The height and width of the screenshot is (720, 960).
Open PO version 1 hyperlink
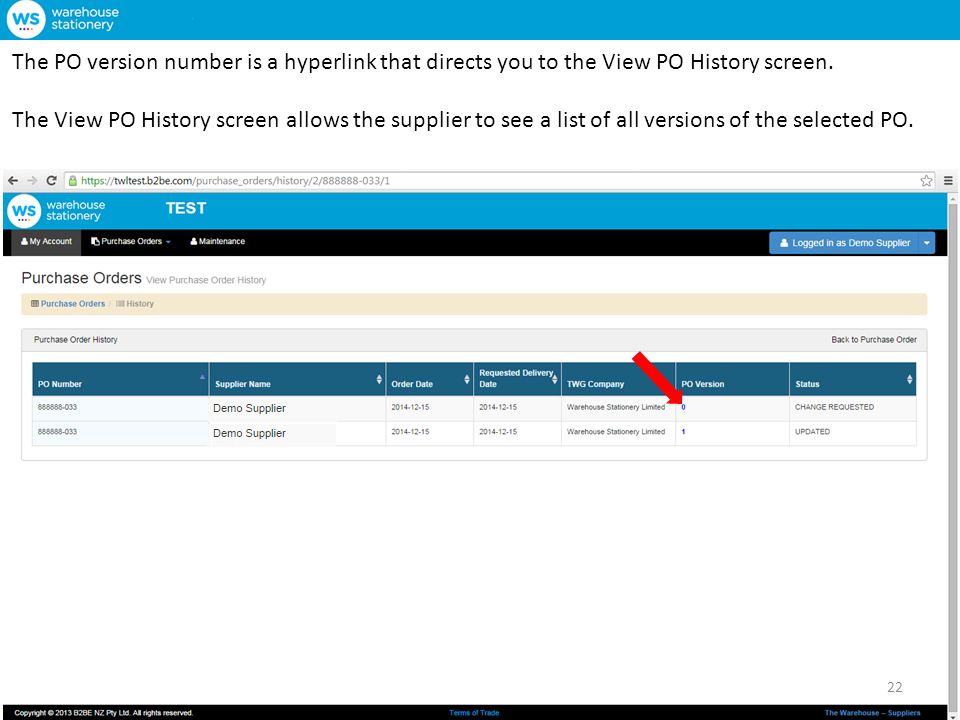[683, 432]
